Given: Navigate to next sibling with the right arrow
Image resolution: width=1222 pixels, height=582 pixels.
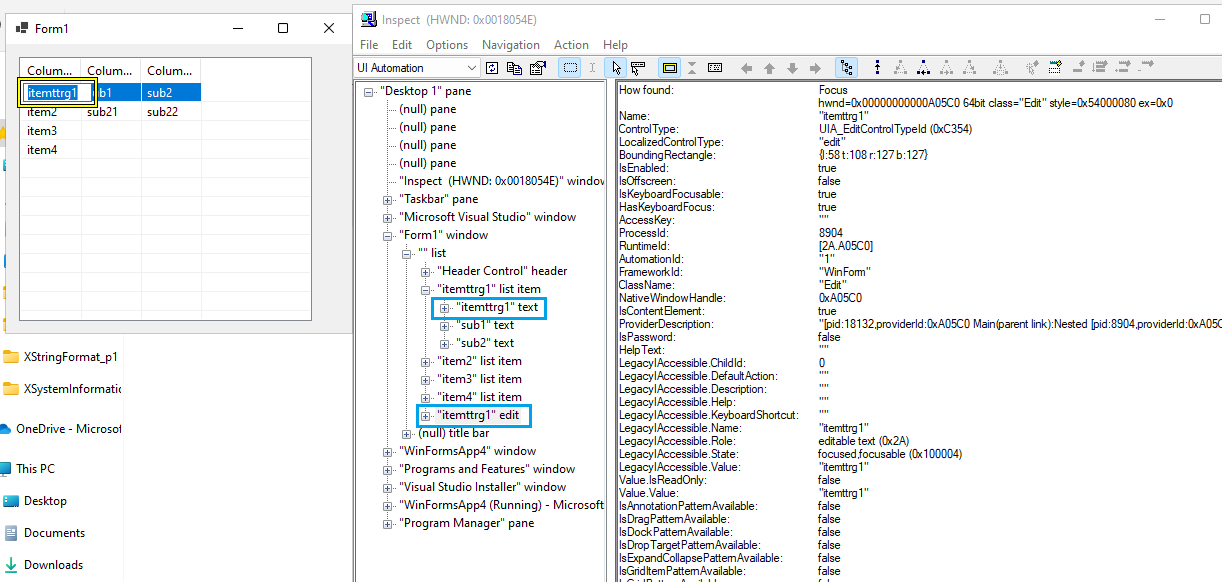Looking at the screenshot, I should click(816, 66).
